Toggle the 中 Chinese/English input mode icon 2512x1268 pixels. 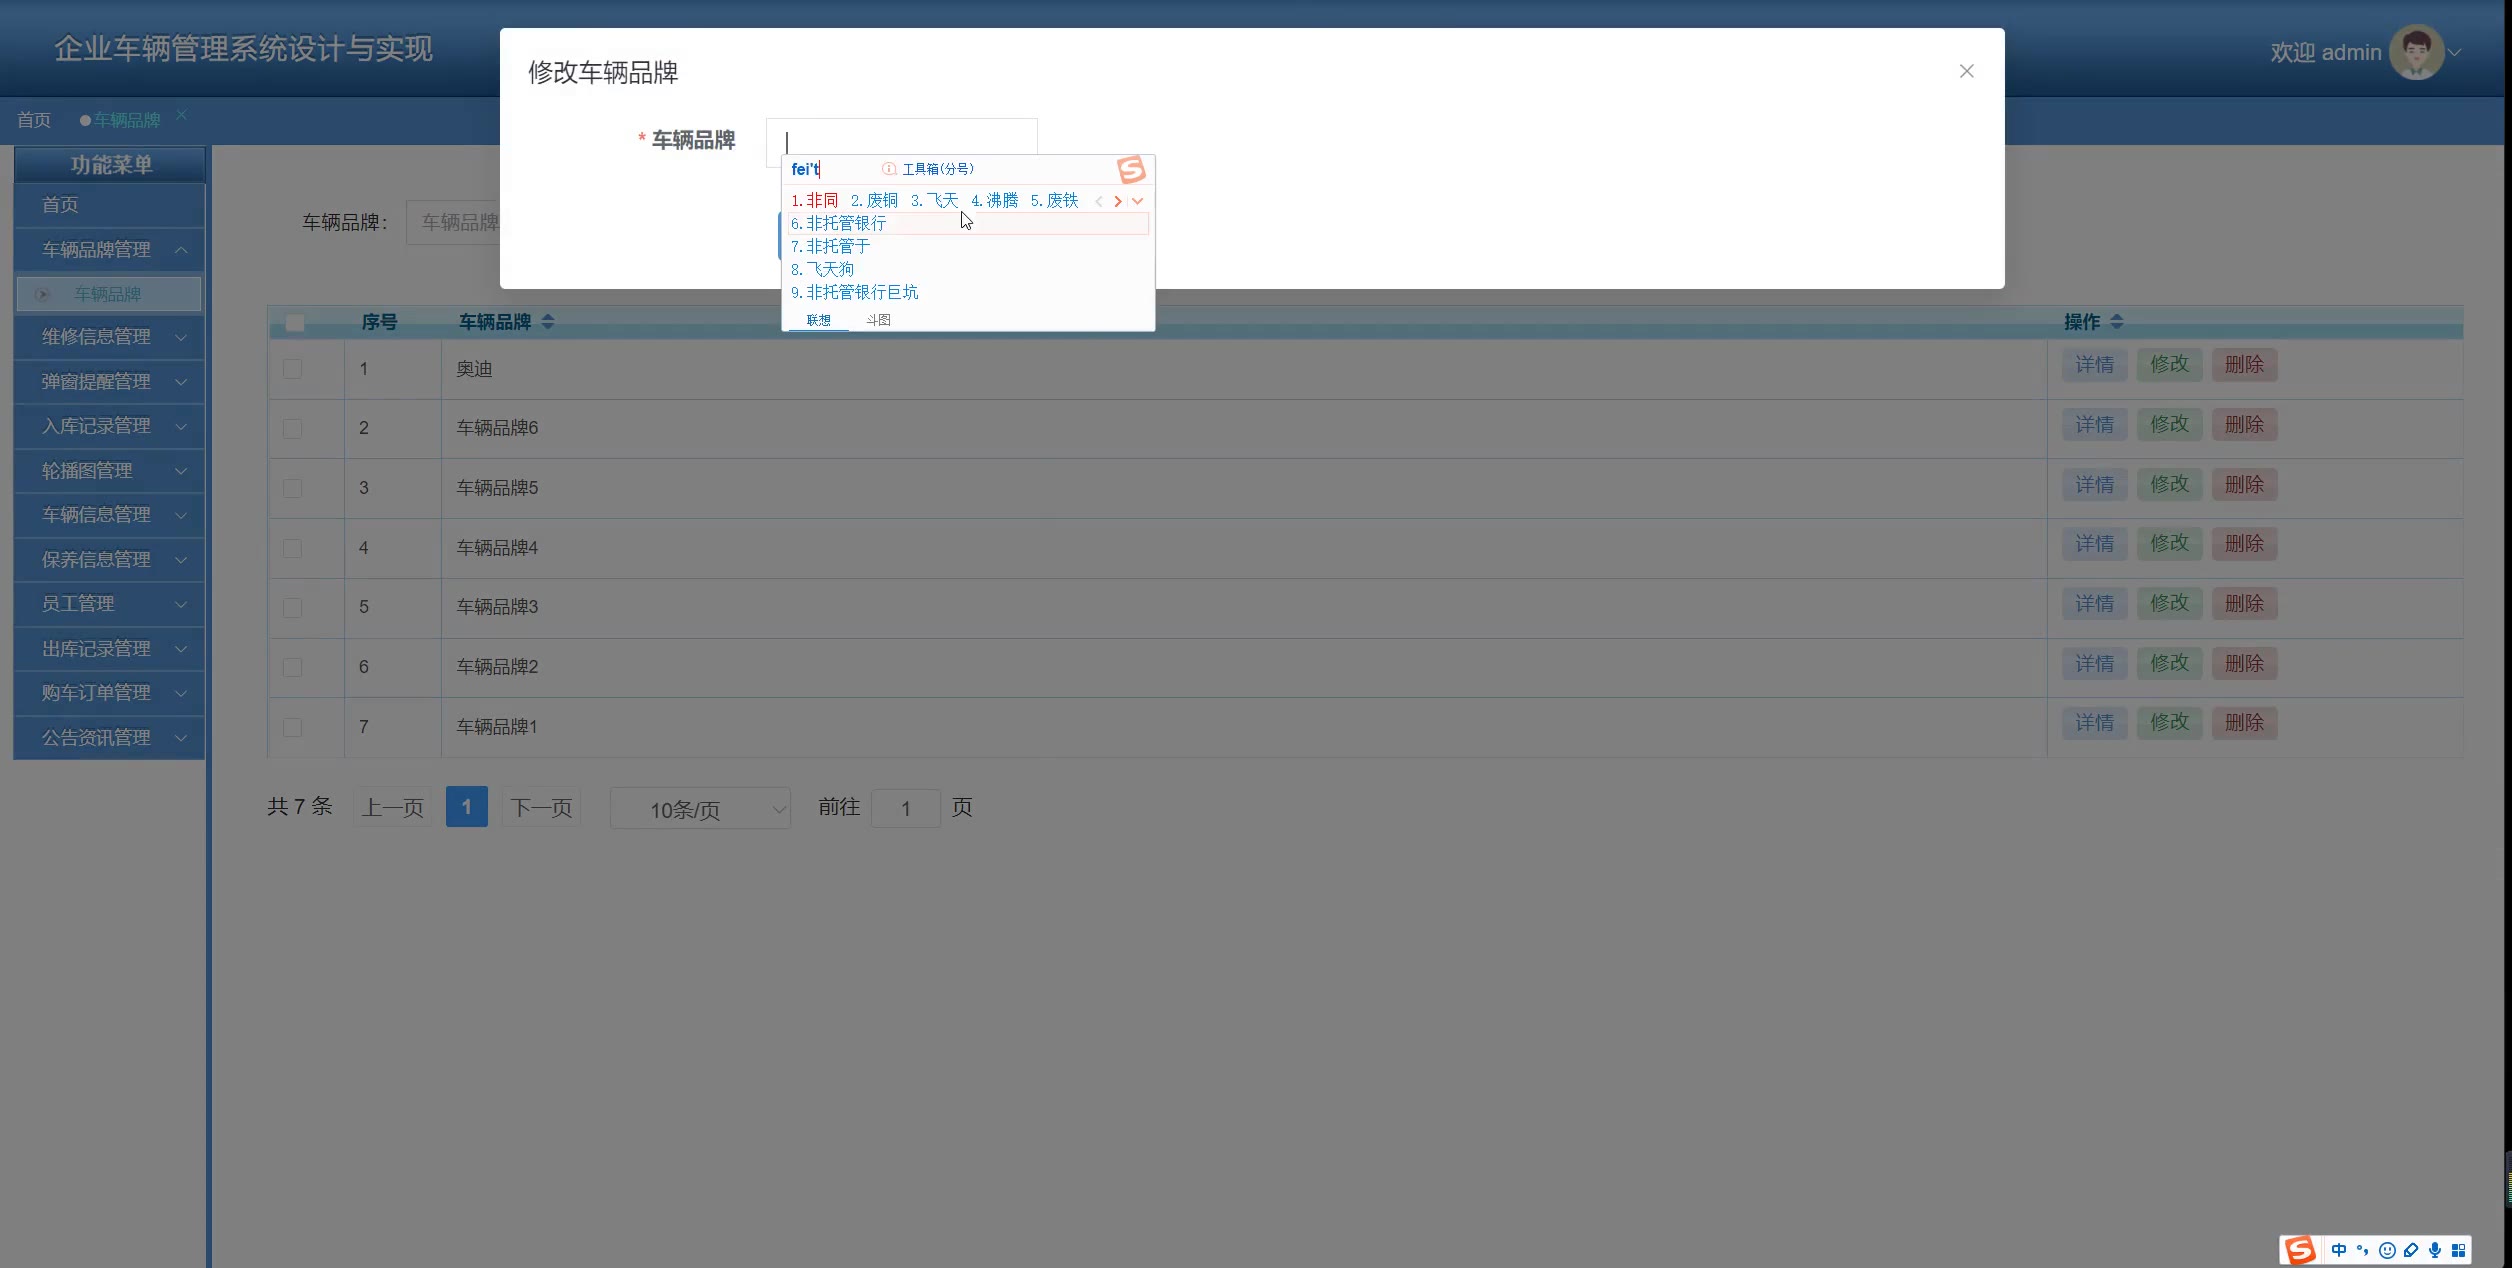click(2338, 1249)
